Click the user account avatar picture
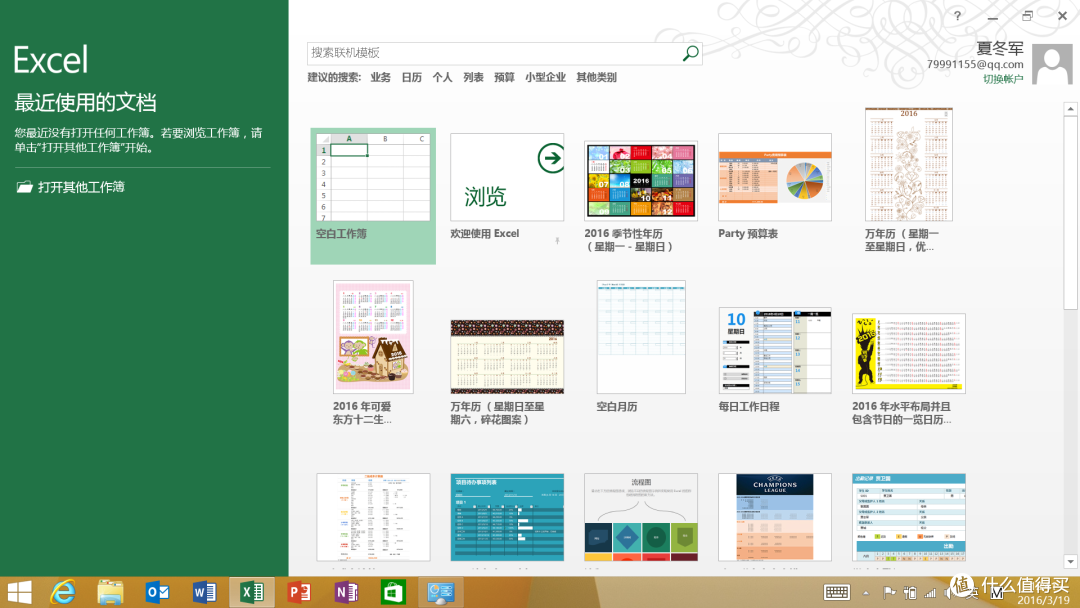The image size is (1080, 608). (1052, 64)
